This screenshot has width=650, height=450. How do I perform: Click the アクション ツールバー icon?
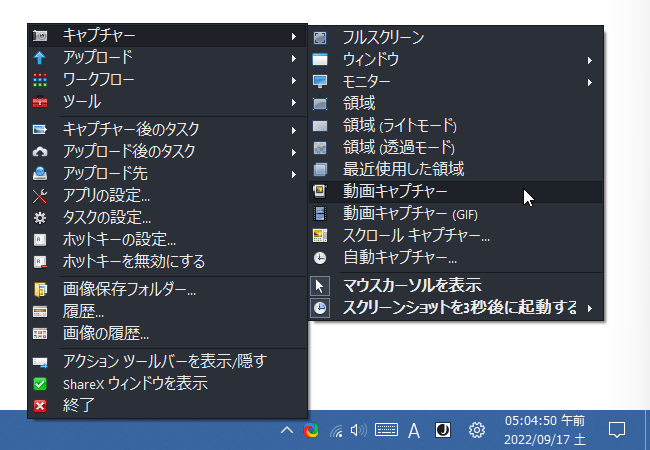(x=40, y=362)
